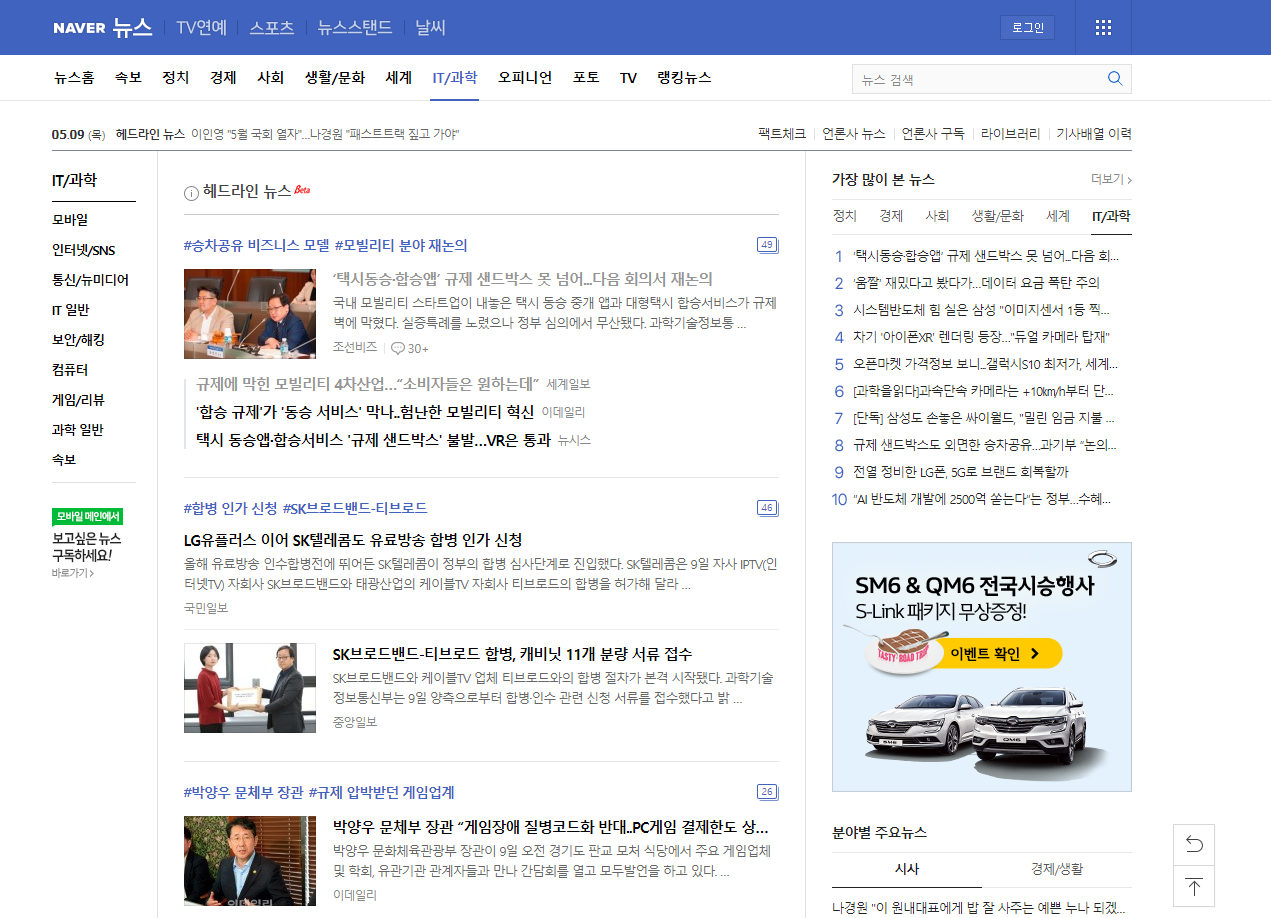Select 컴퓨터 in left sidebar

70,370
